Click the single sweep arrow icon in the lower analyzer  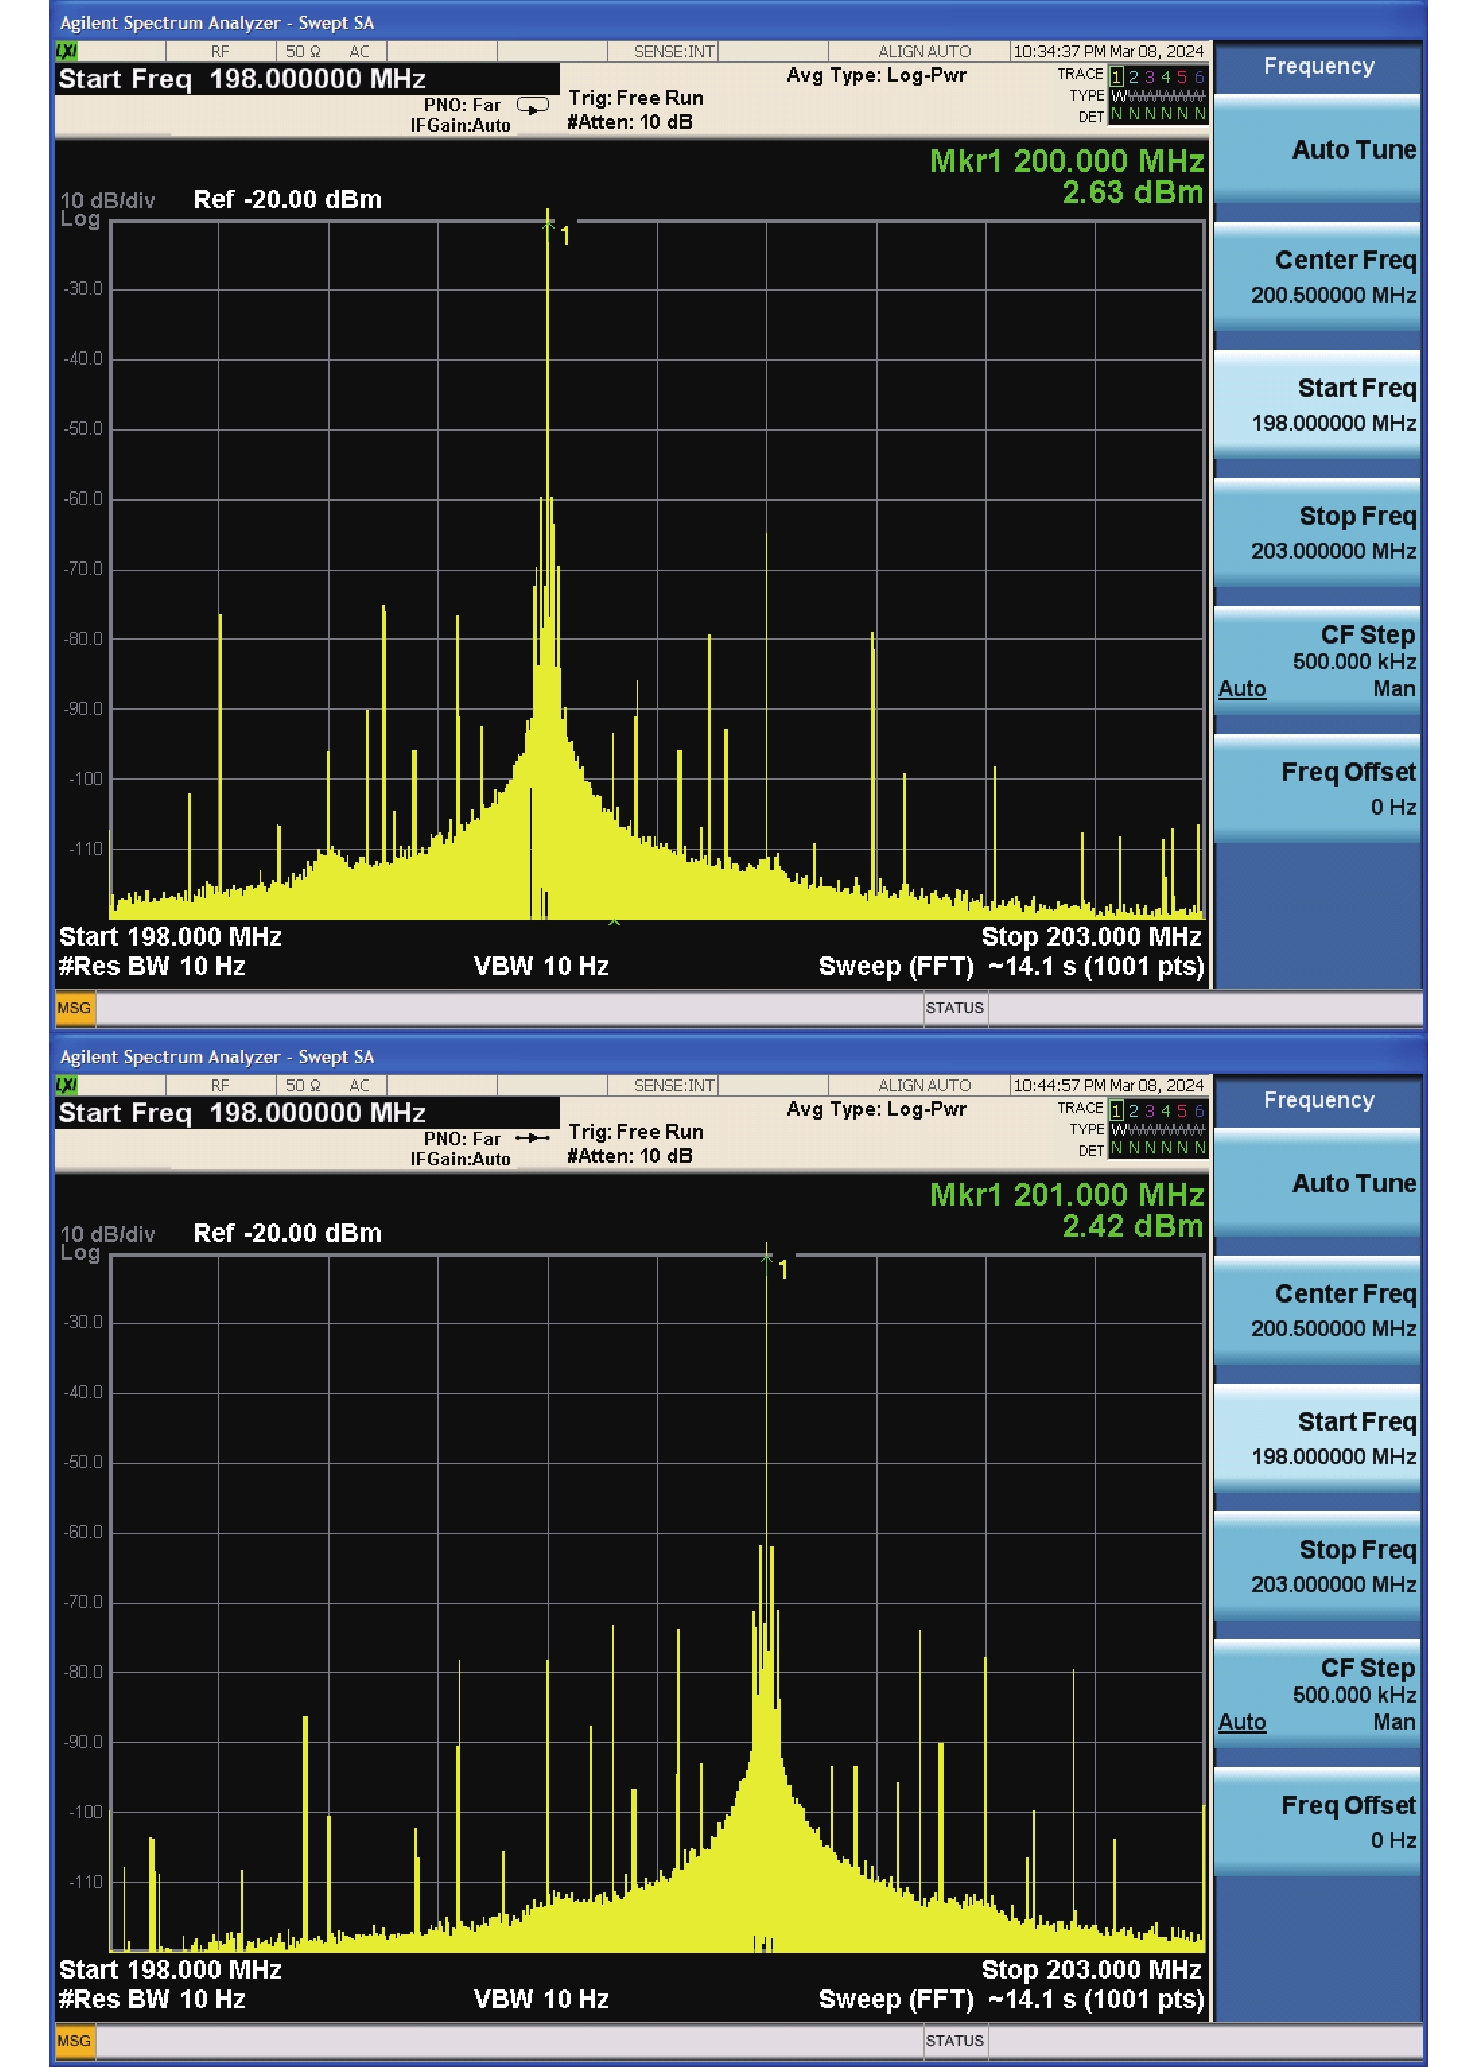pyautogui.click(x=532, y=1138)
